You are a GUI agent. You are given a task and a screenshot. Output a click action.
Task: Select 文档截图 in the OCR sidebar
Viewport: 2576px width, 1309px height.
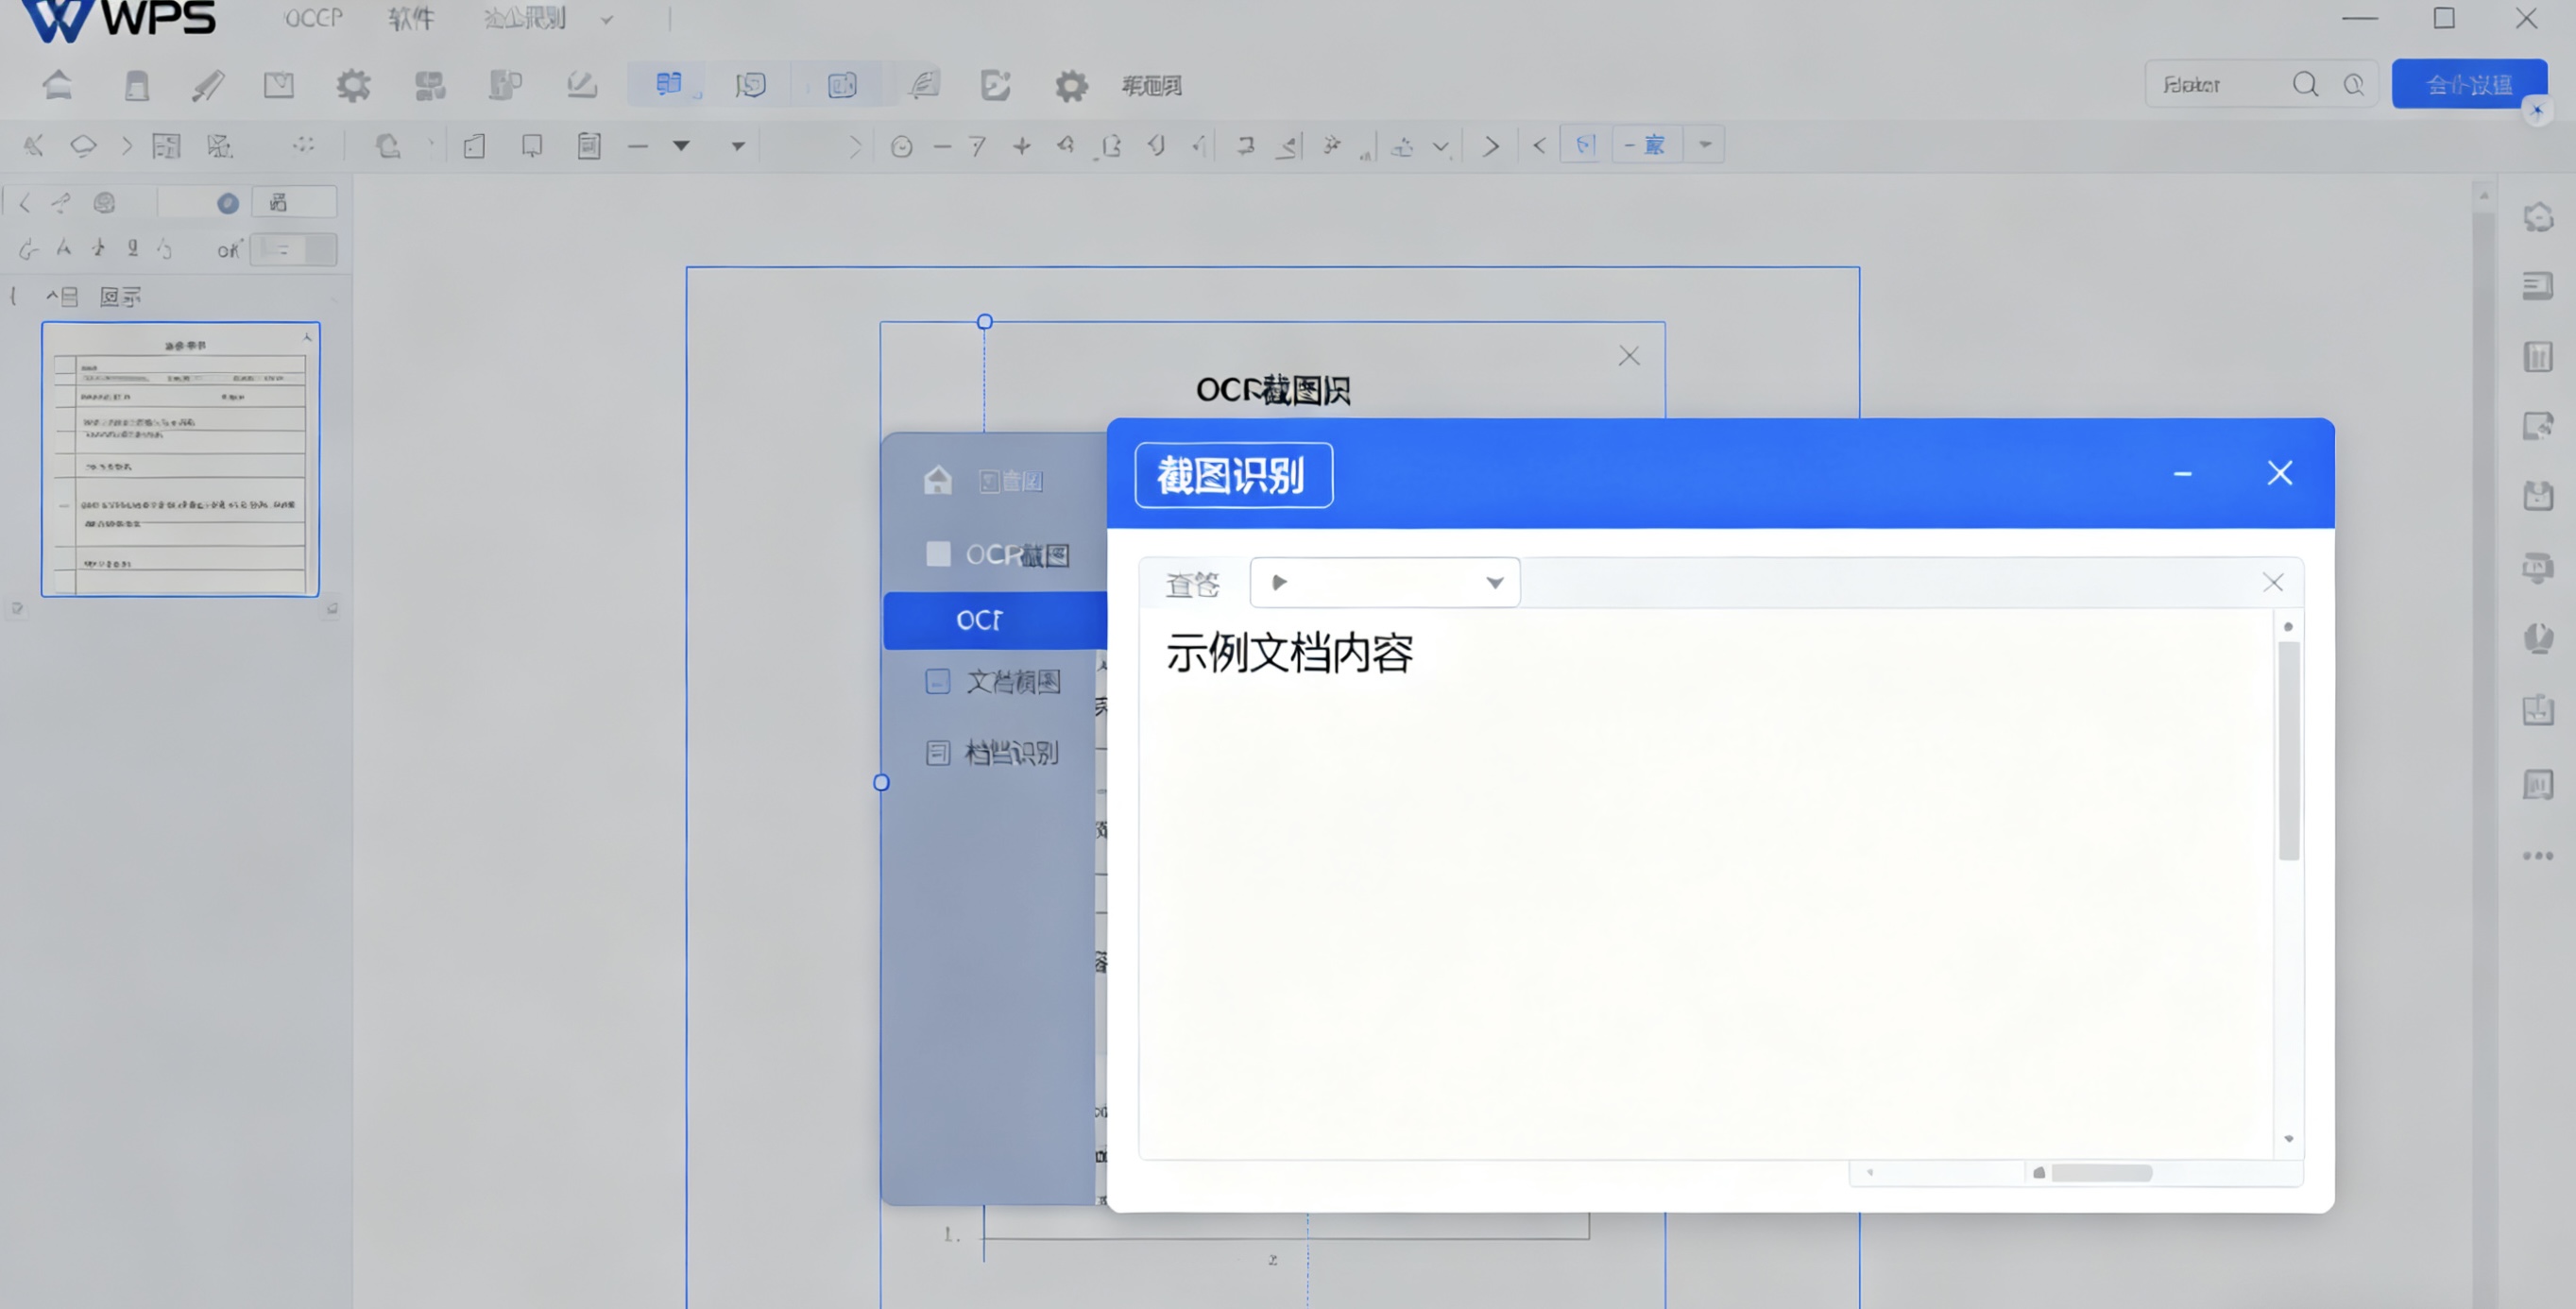pyautogui.click(x=1012, y=681)
